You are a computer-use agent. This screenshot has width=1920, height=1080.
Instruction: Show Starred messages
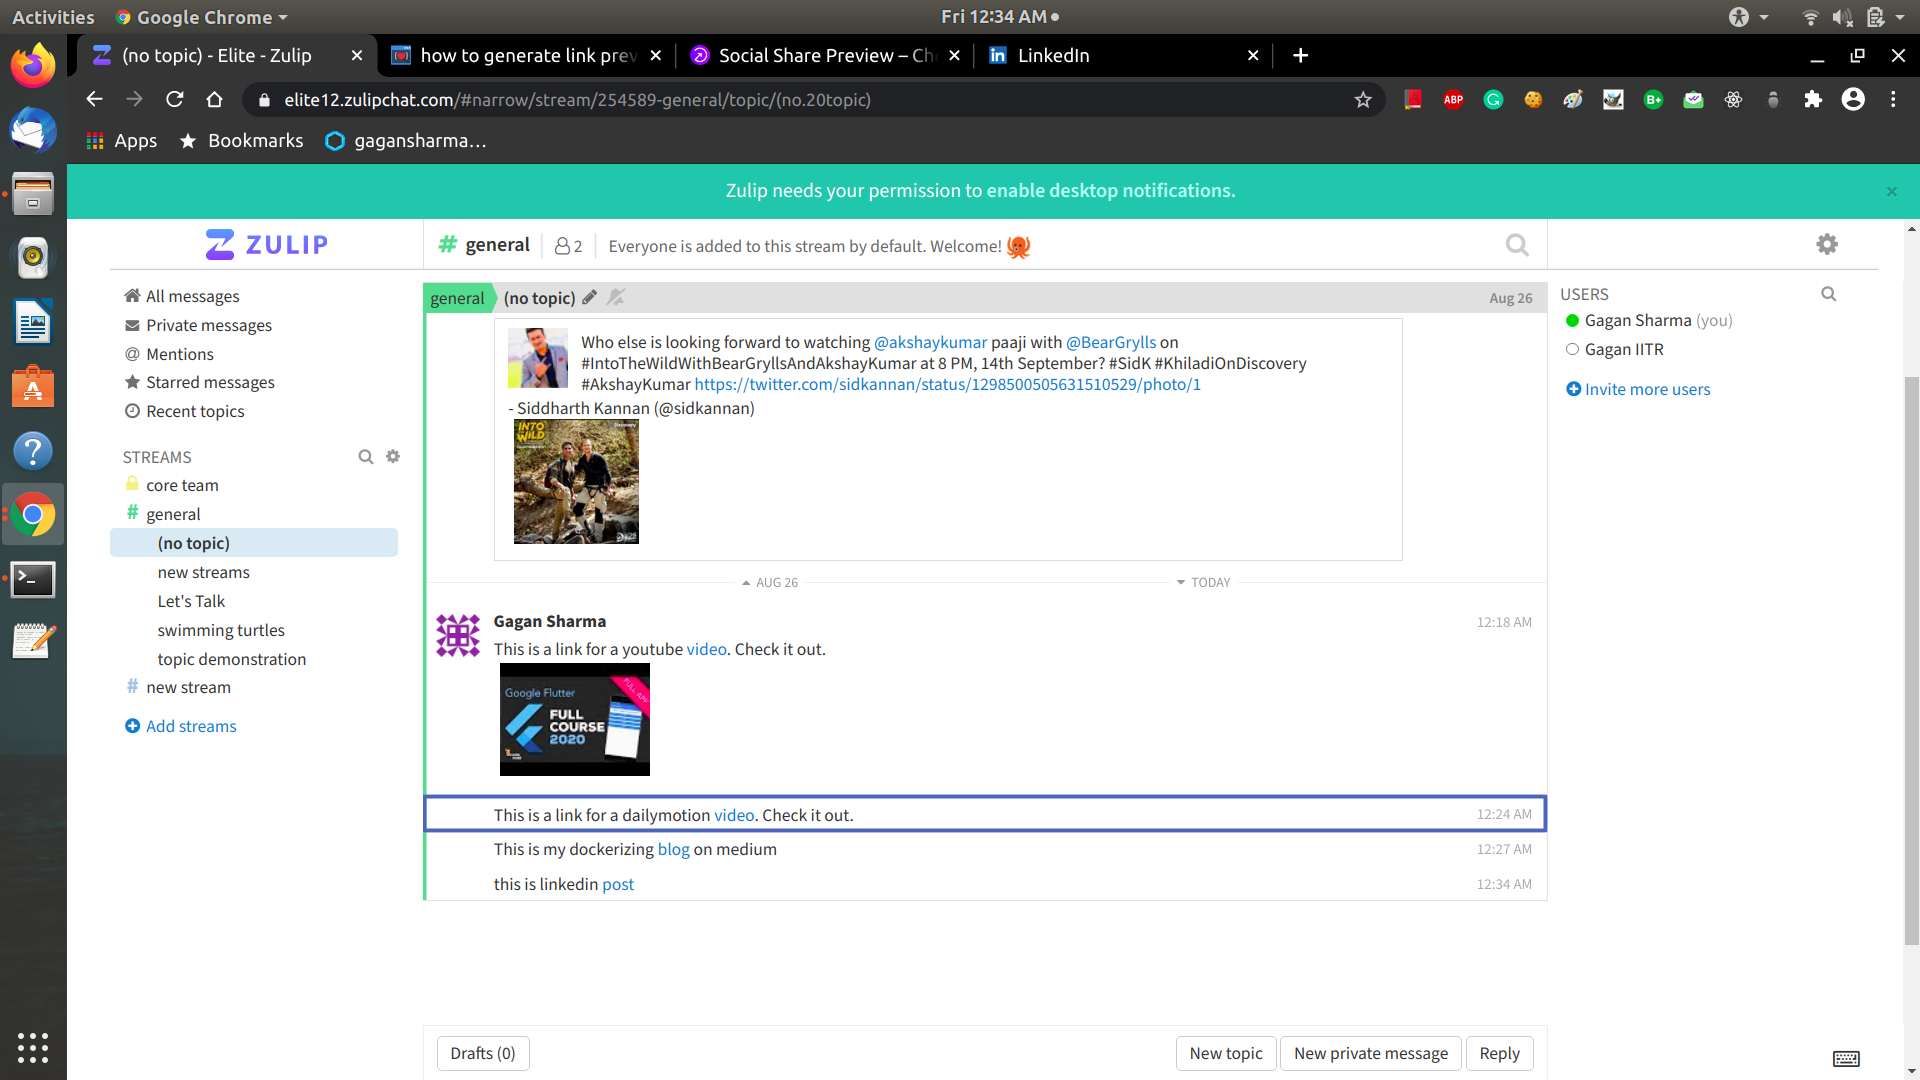click(210, 382)
